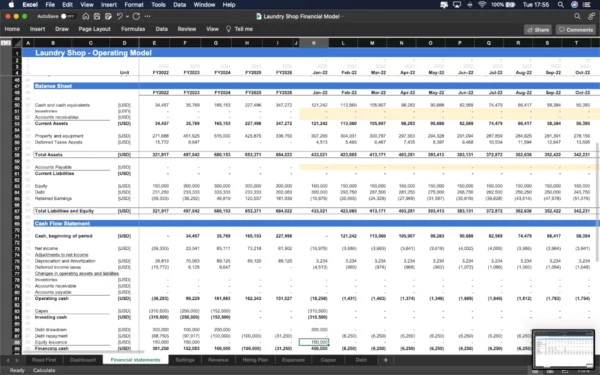Select the Total Assets row label

coord(49,155)
